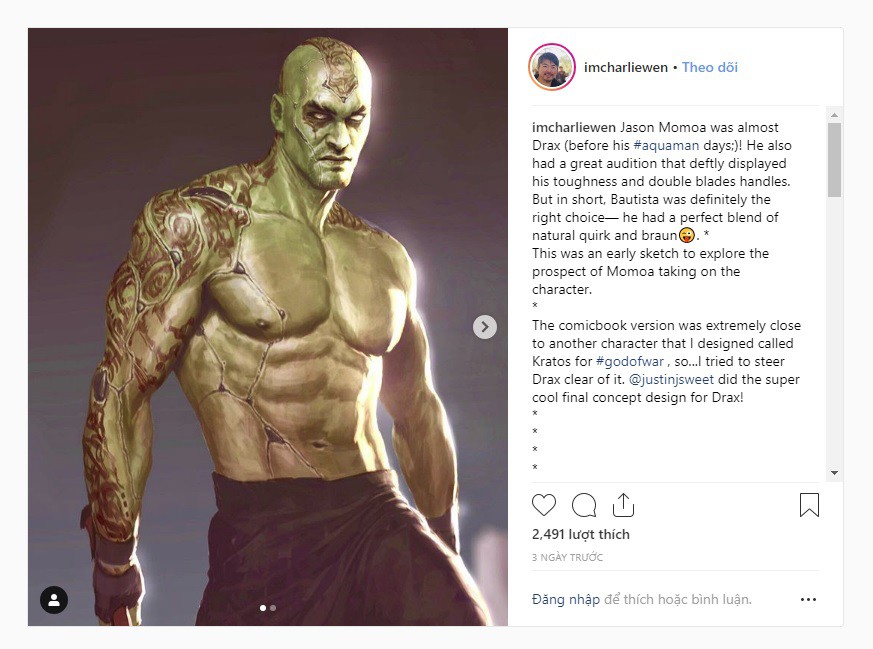
Task: Select the second carousel dot indicator
Action: tap(273, 608)
